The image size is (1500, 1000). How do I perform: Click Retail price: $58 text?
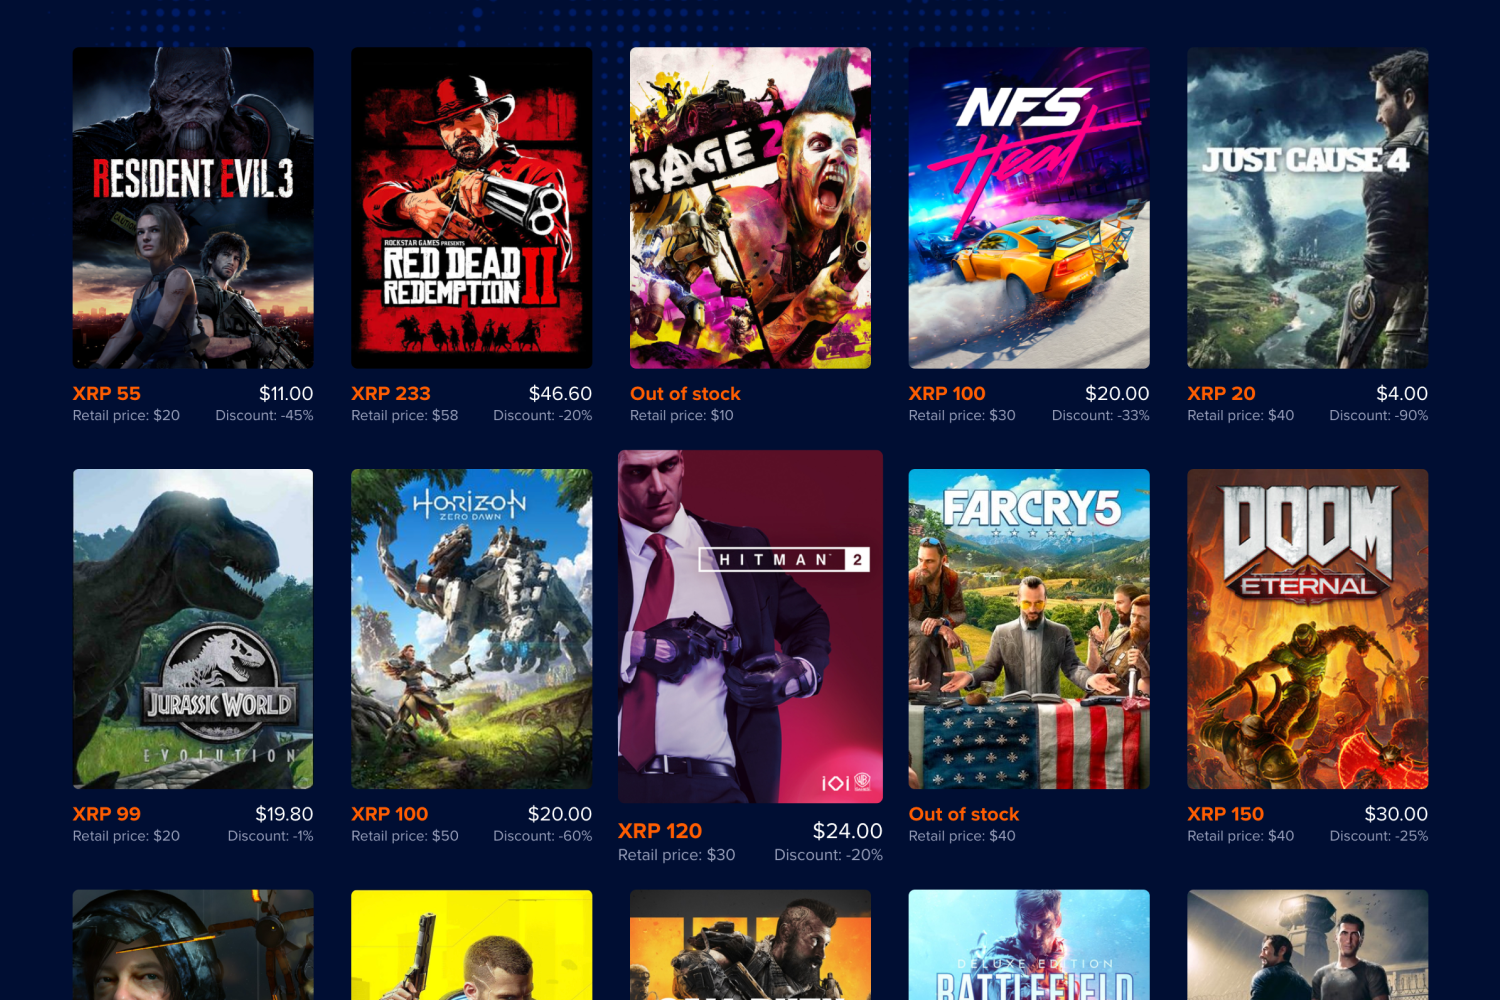point(405,415)
